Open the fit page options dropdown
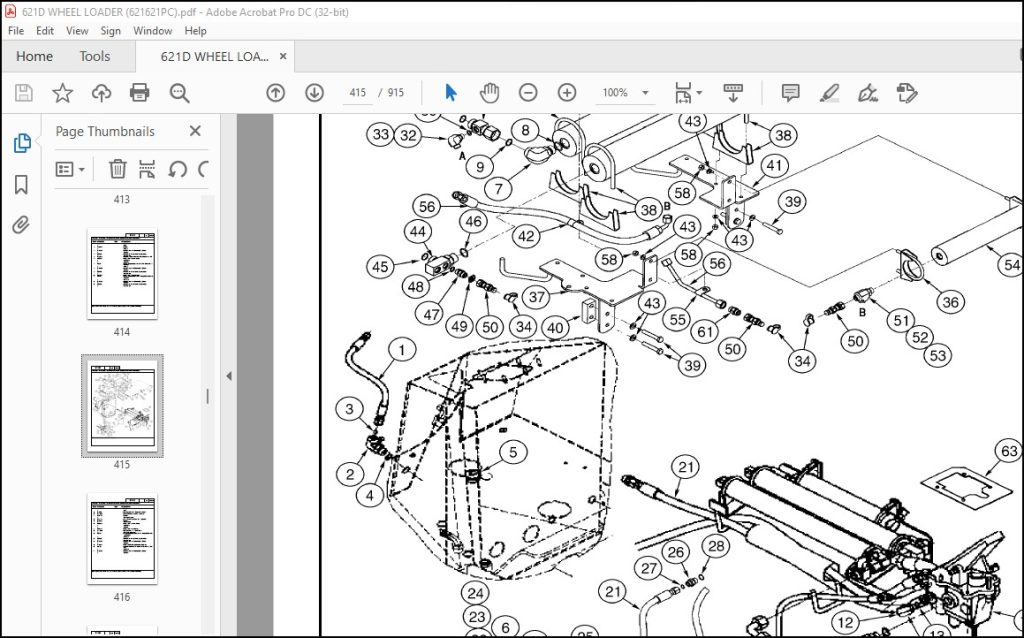 click(x=688, y=93)
